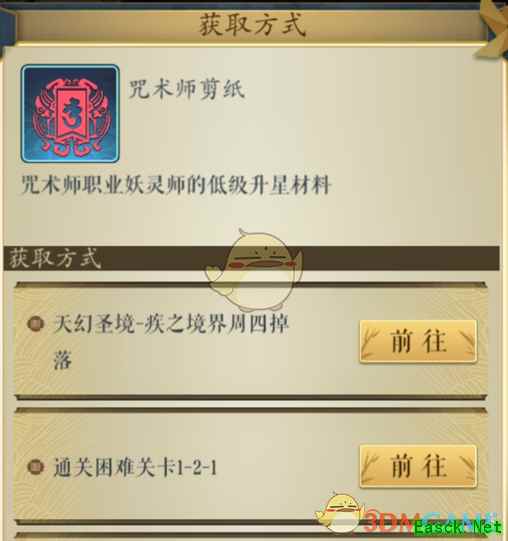The height and width of the screenshot is (541, 508).
Task: Tap 前往 for the 天幻圣境 drop source
Action: click(418, 341)
